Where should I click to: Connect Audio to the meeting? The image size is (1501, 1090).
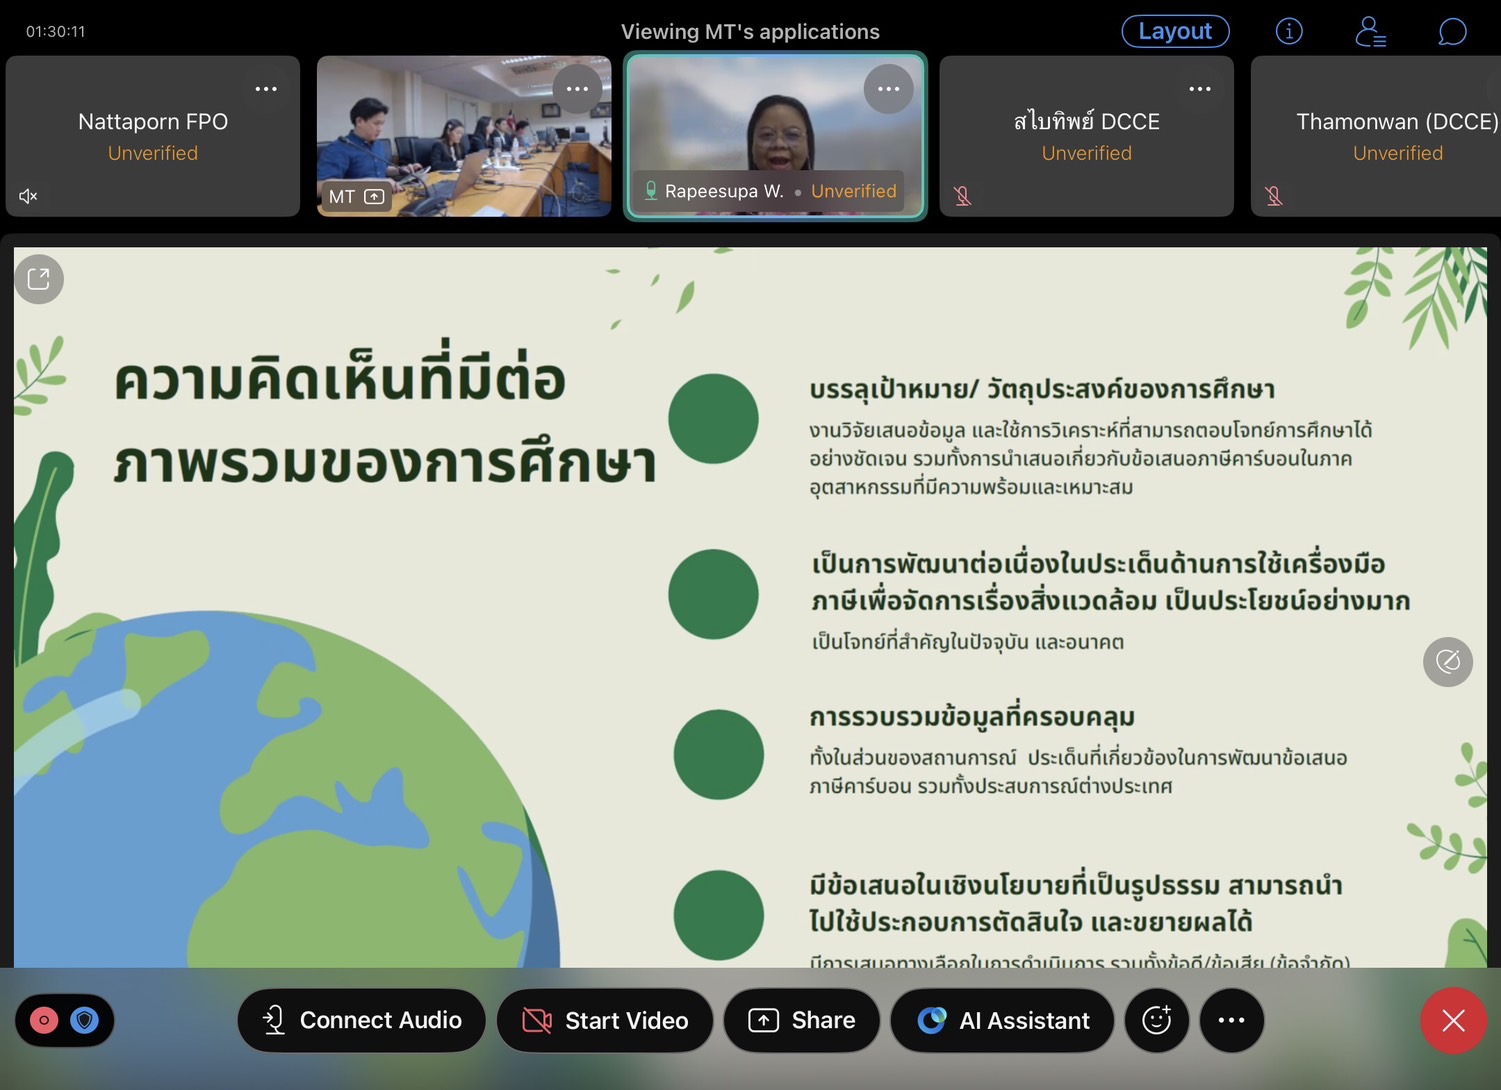(361, 1020)
